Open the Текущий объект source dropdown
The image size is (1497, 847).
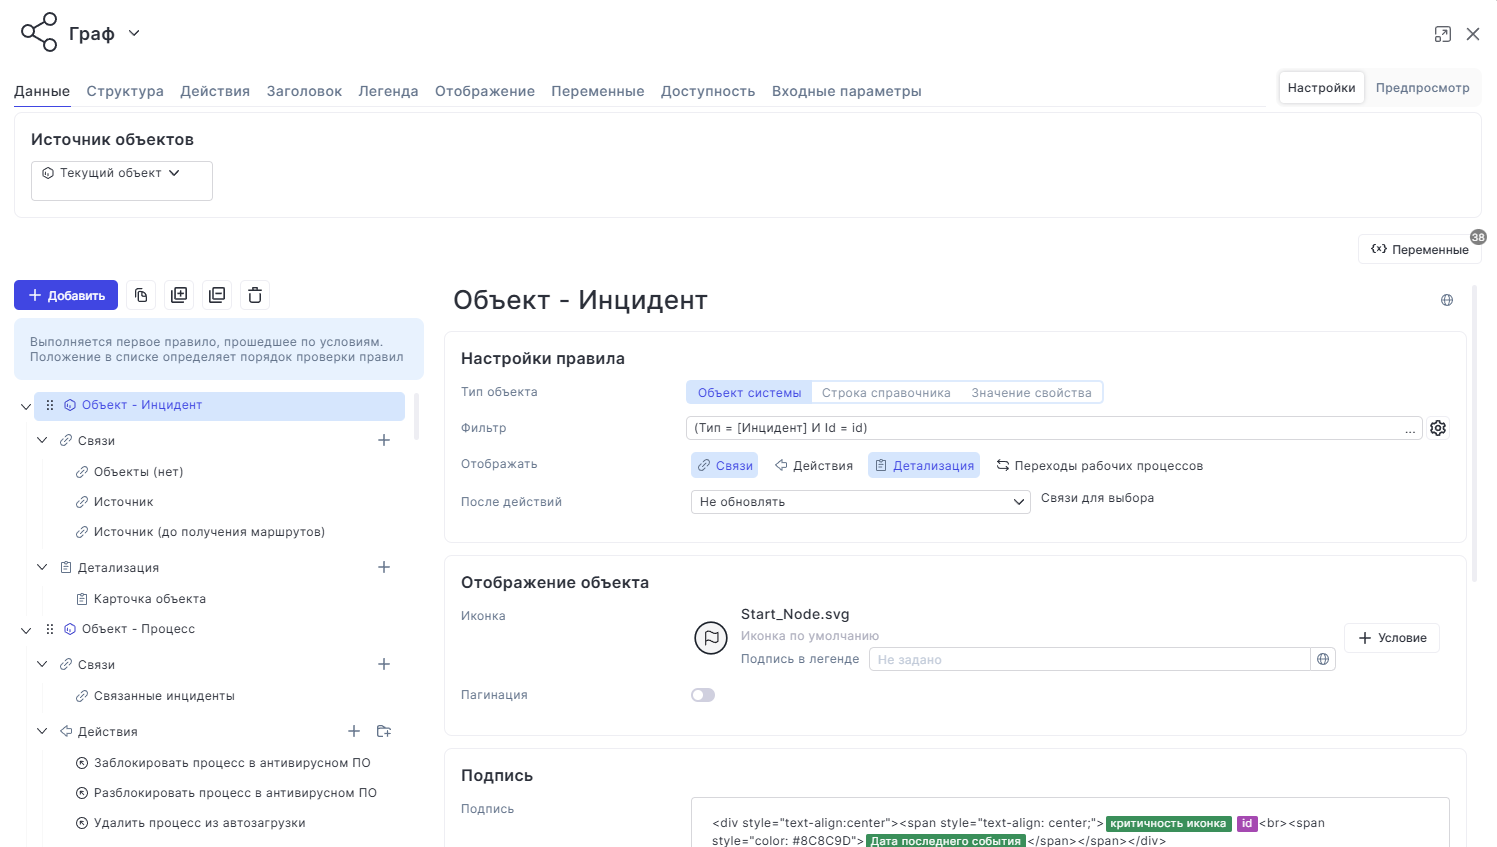tap(122, 180)
